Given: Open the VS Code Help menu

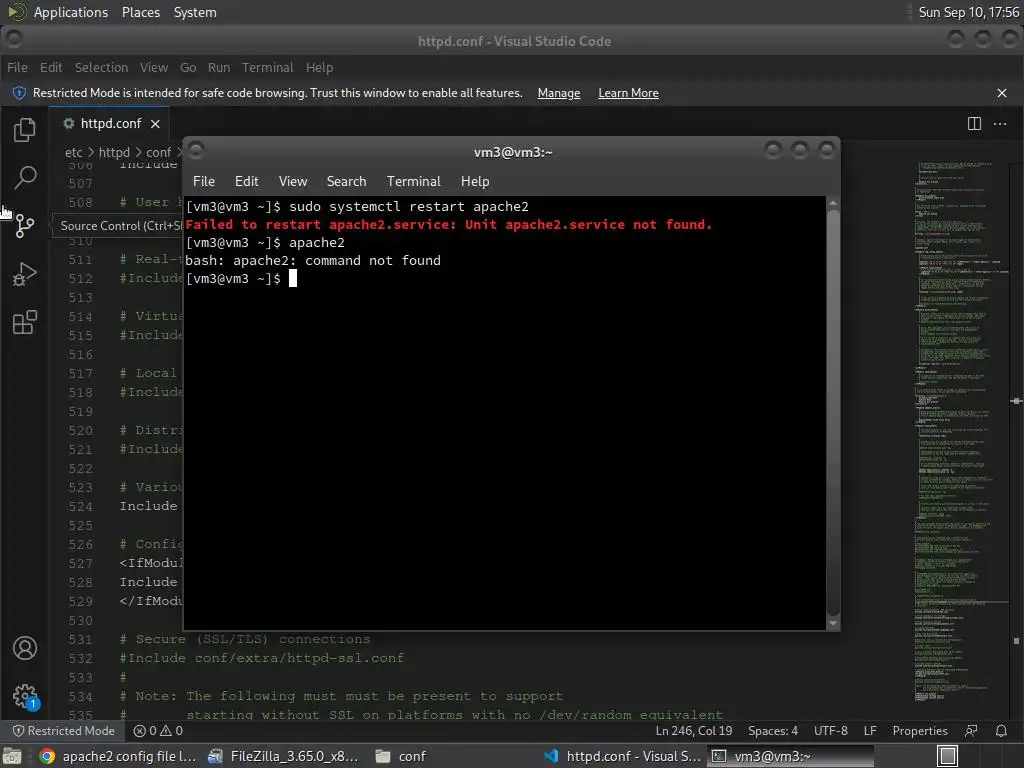Looking at the screenshot, I should (x=319, y=67).
